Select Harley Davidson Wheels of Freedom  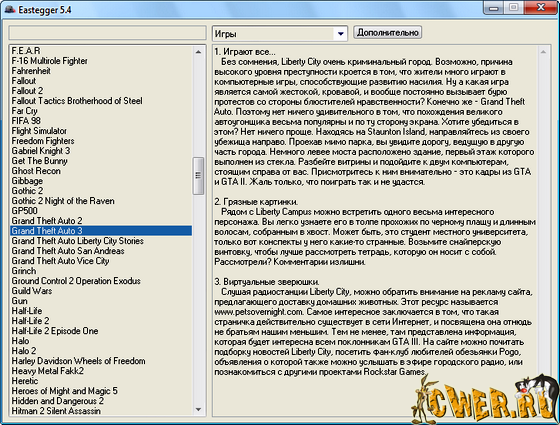[x=101, y=361]
